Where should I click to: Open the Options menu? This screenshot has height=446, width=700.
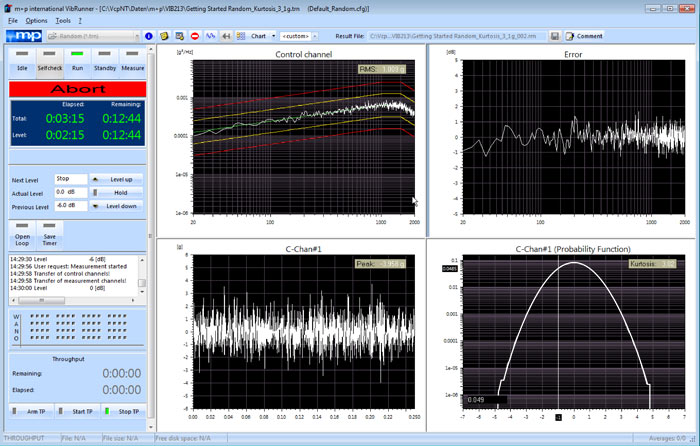pos(36,20)
